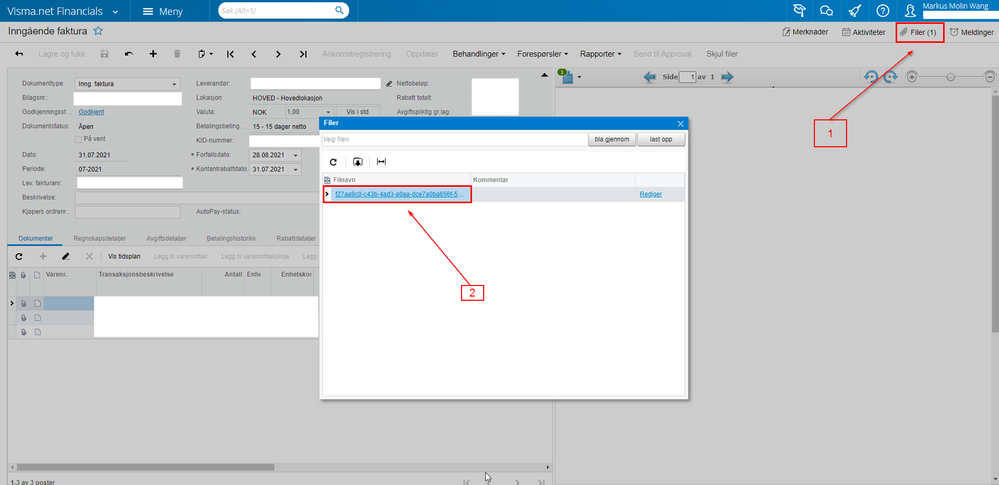Screen dimensions: 999x485
Task: Open the Dokumenttype dropdown
Action: (174, 83)
